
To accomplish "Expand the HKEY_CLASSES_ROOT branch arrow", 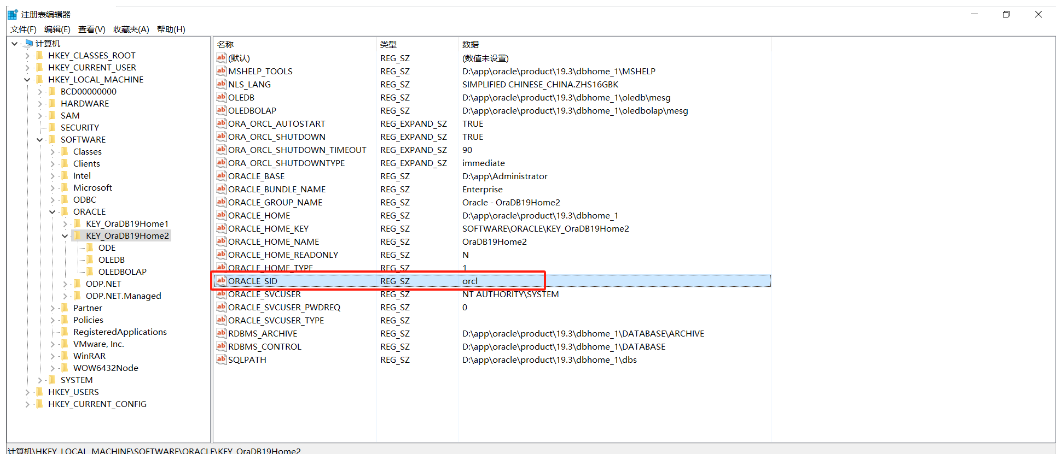I will pyautogui.click(x=27, y=55).
